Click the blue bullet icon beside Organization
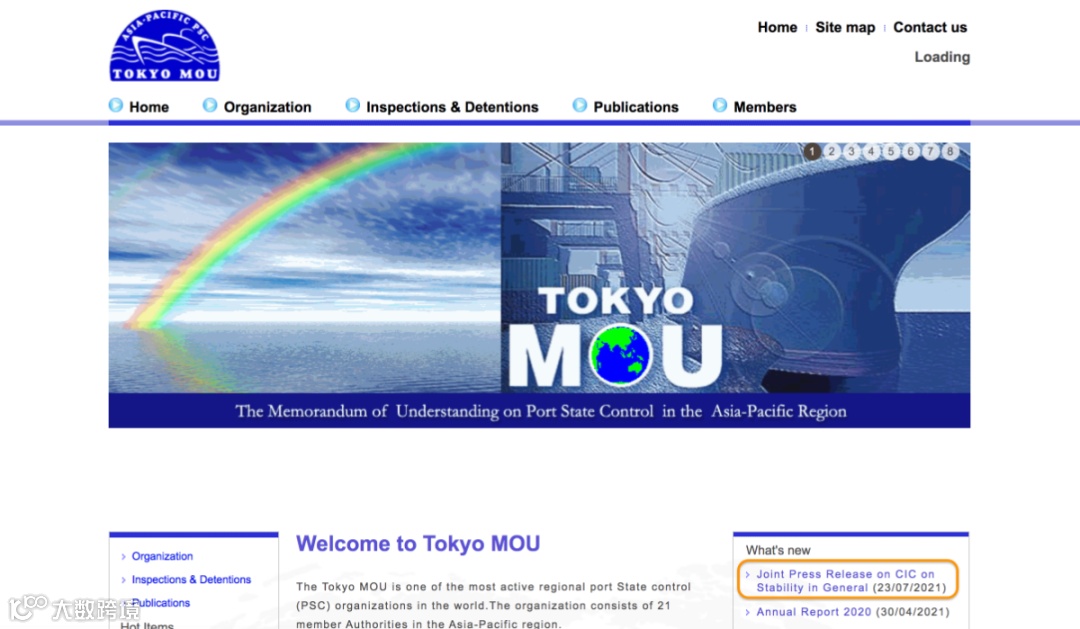This screenshot has width=1080, height=629. 210,105
